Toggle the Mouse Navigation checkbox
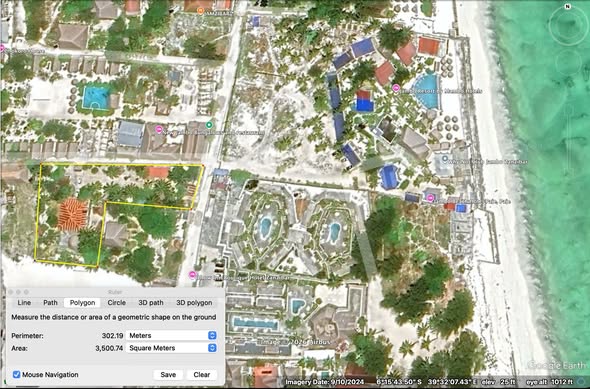Image resolution: width=590 pixels, height=389 pixels. [17, 374]
